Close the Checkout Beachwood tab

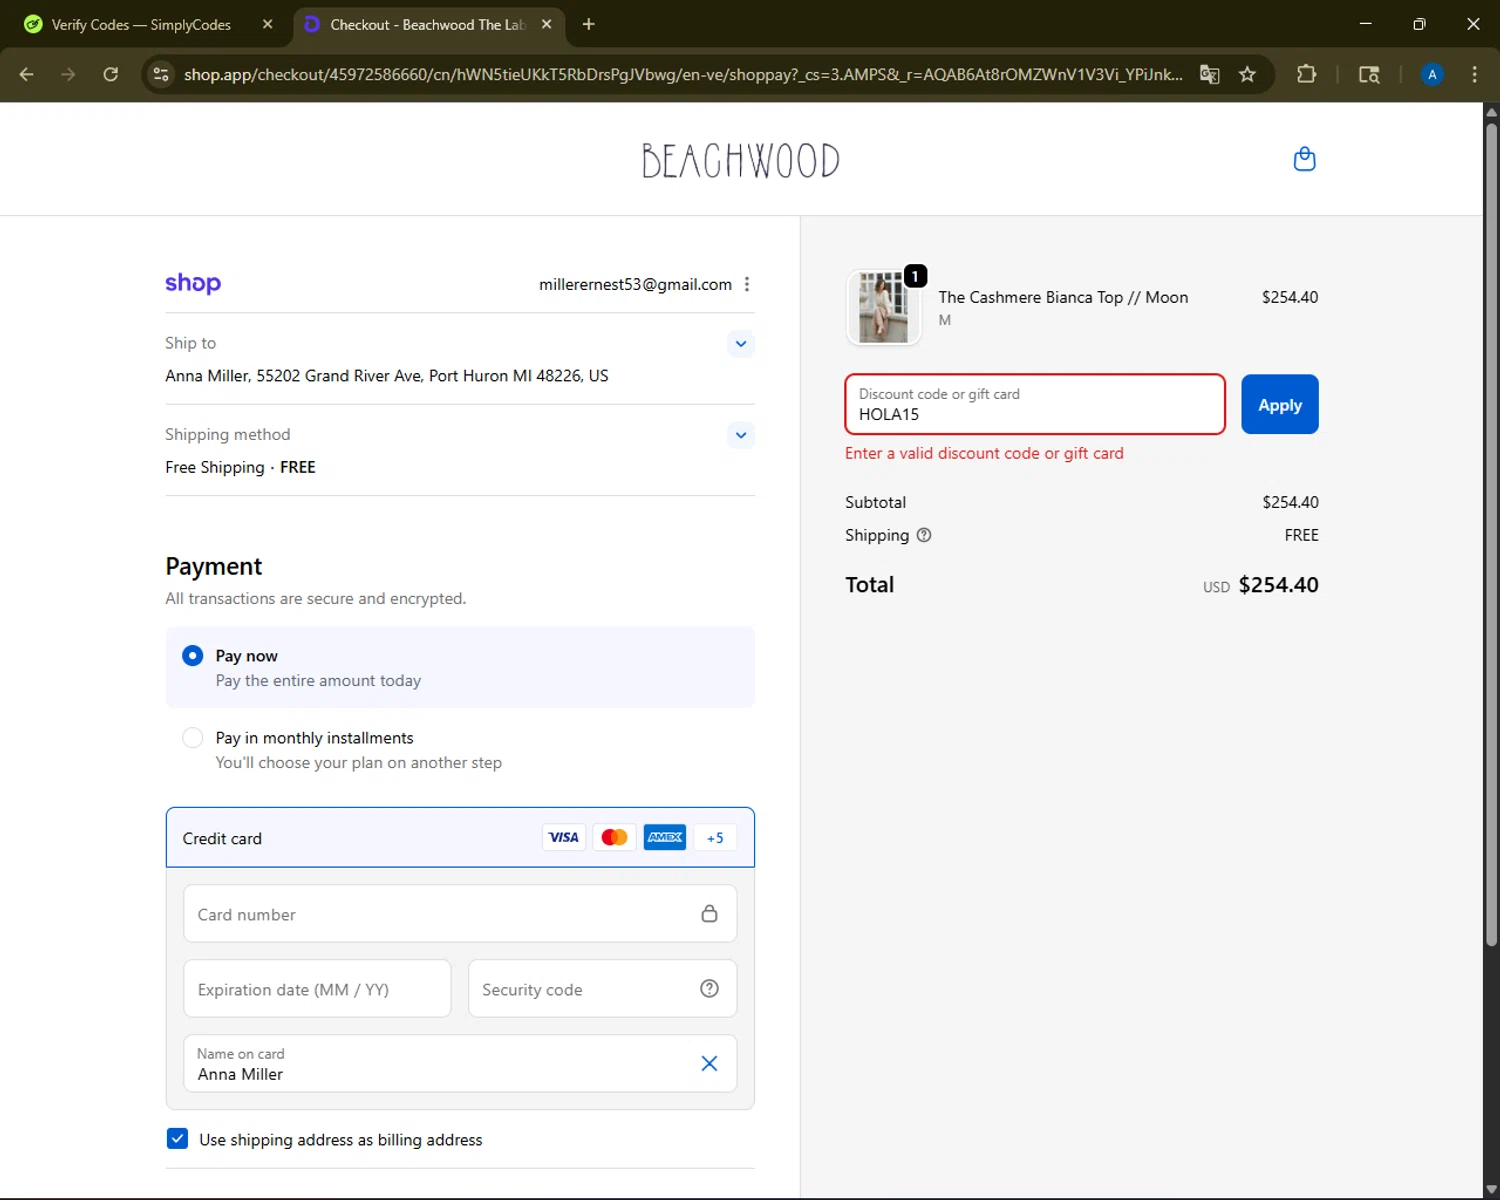[x=546, y=24]
